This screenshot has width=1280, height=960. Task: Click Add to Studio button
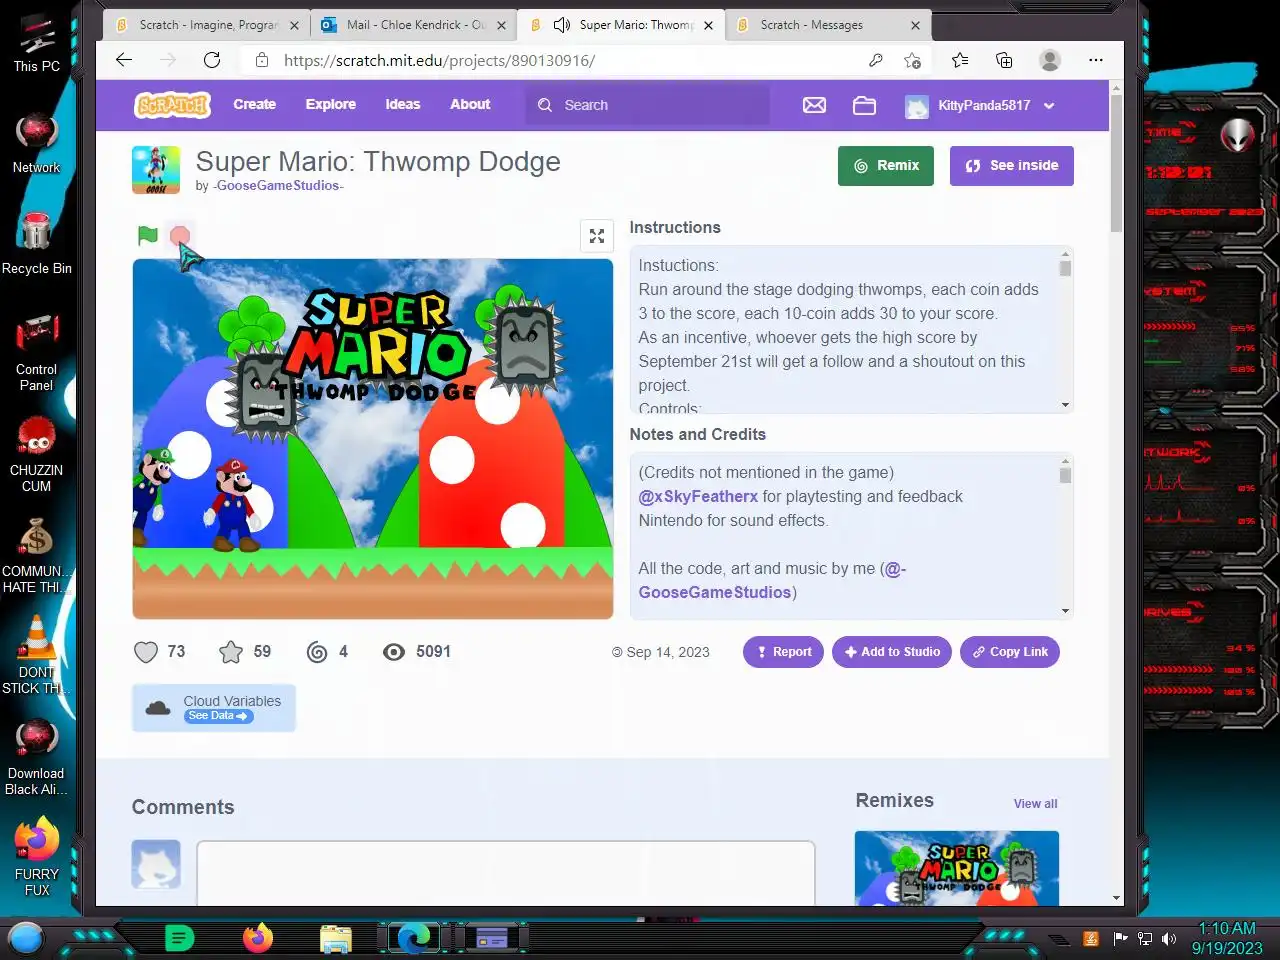892,652
